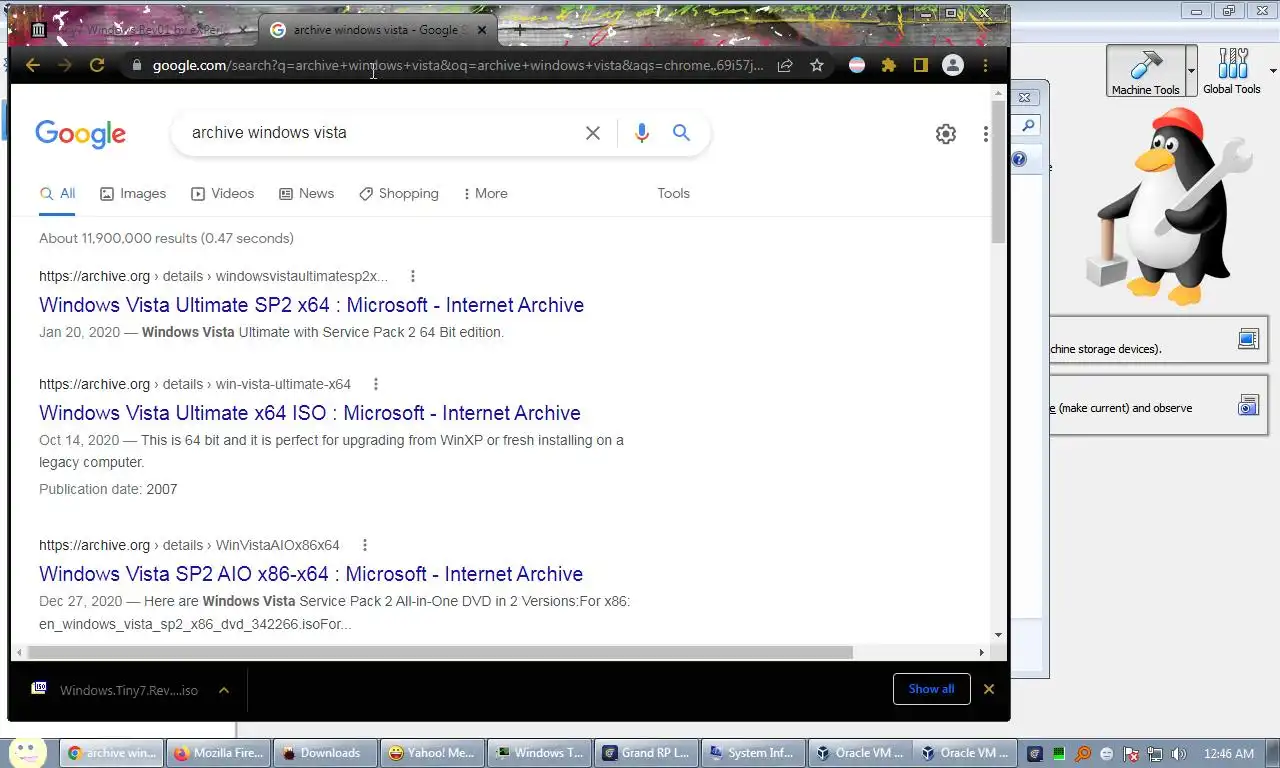Open the Extensions puzzle piece menu
The width and height of the screenshot is (1280, 768).
pyautogui.click(x=889, y=65)
